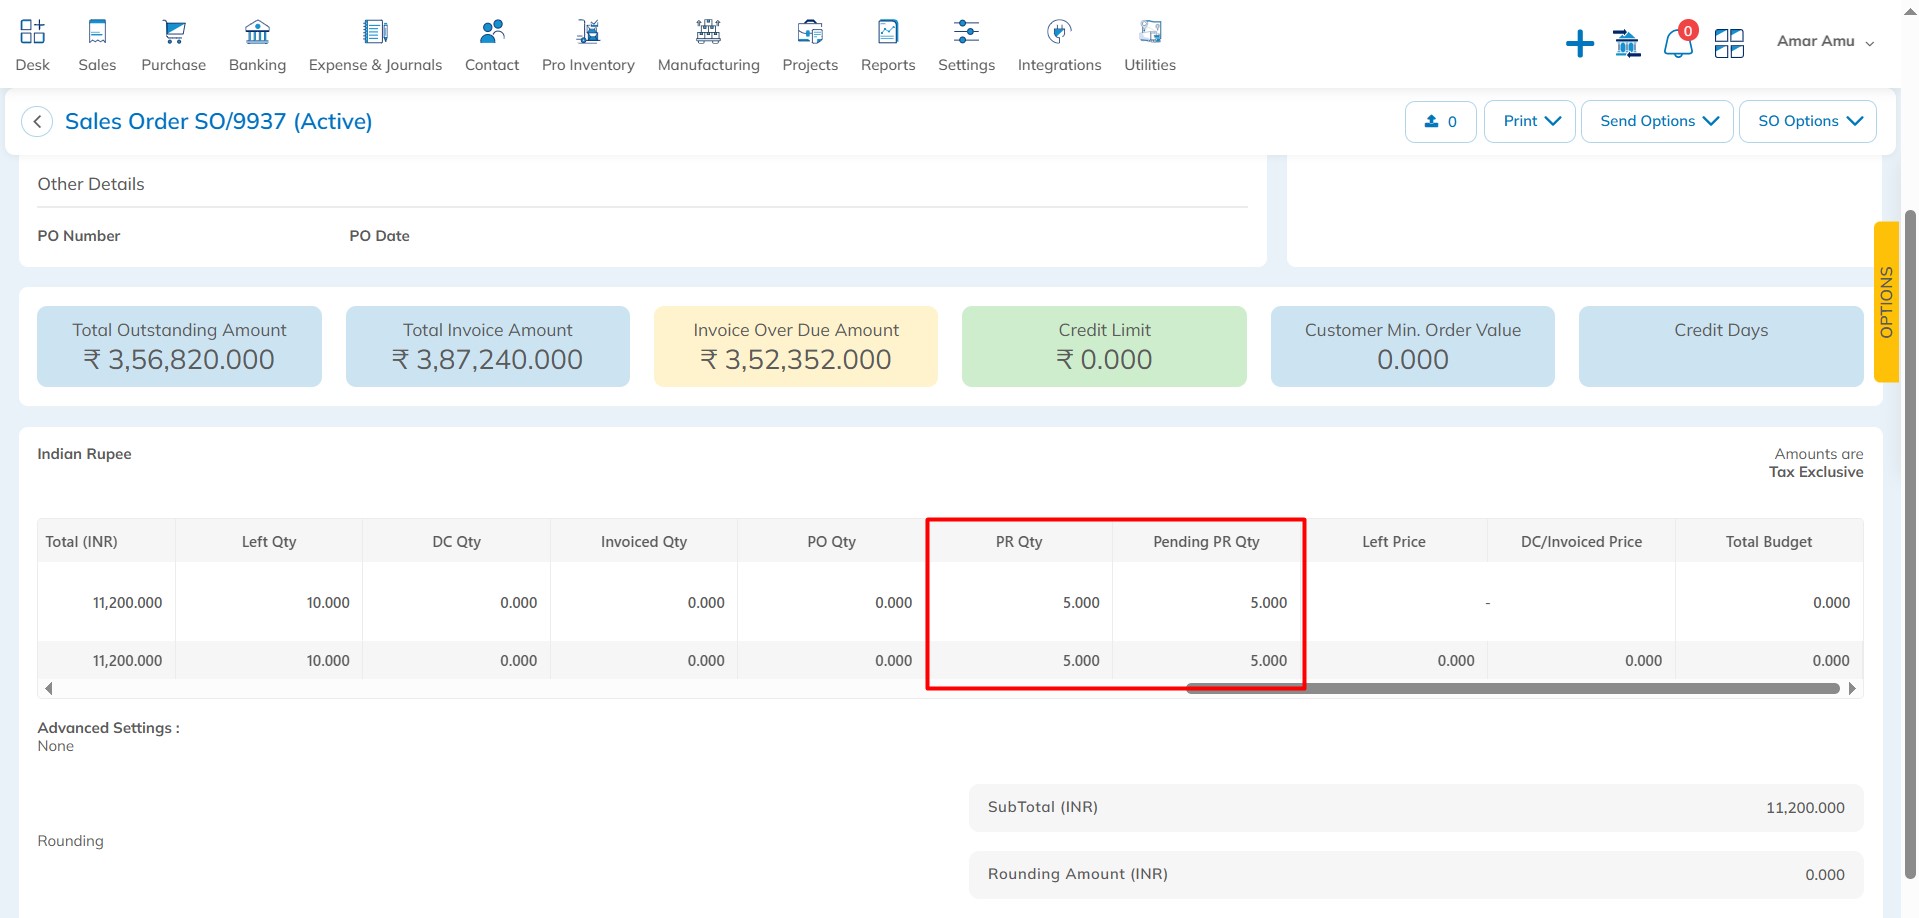Open the Settings sliders icon
This screenshot has width=1919, height=918.
coord(966,32)
